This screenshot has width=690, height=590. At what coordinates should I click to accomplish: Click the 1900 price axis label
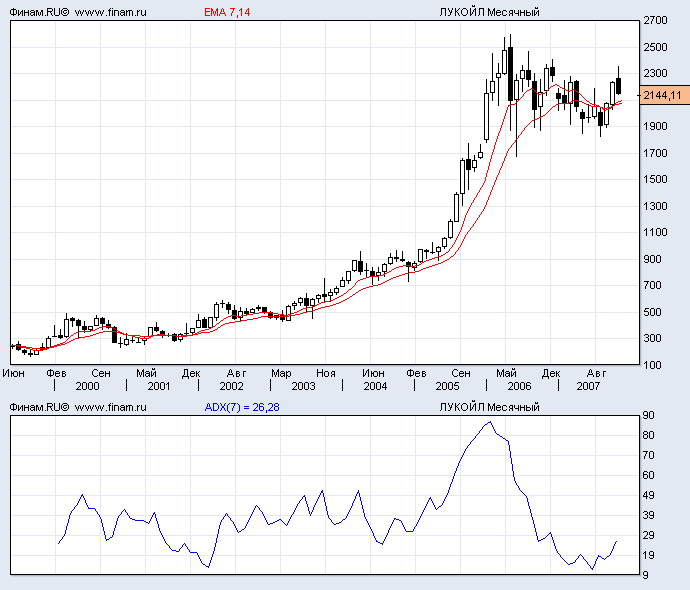655,126
